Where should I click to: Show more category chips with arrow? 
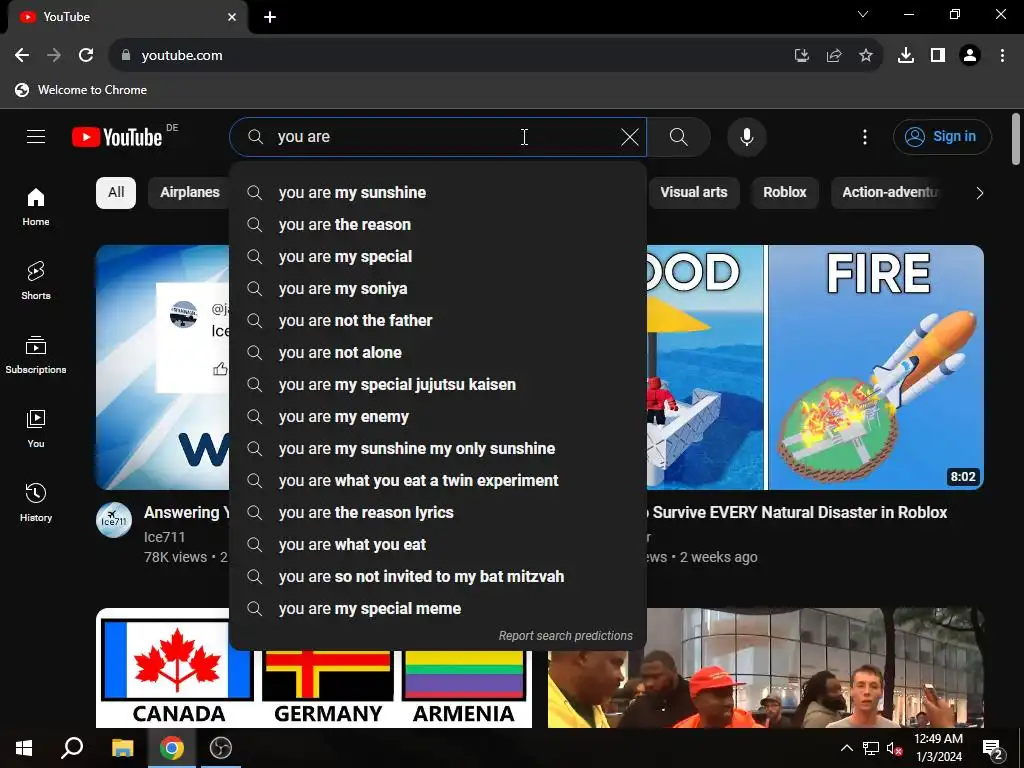979,193
